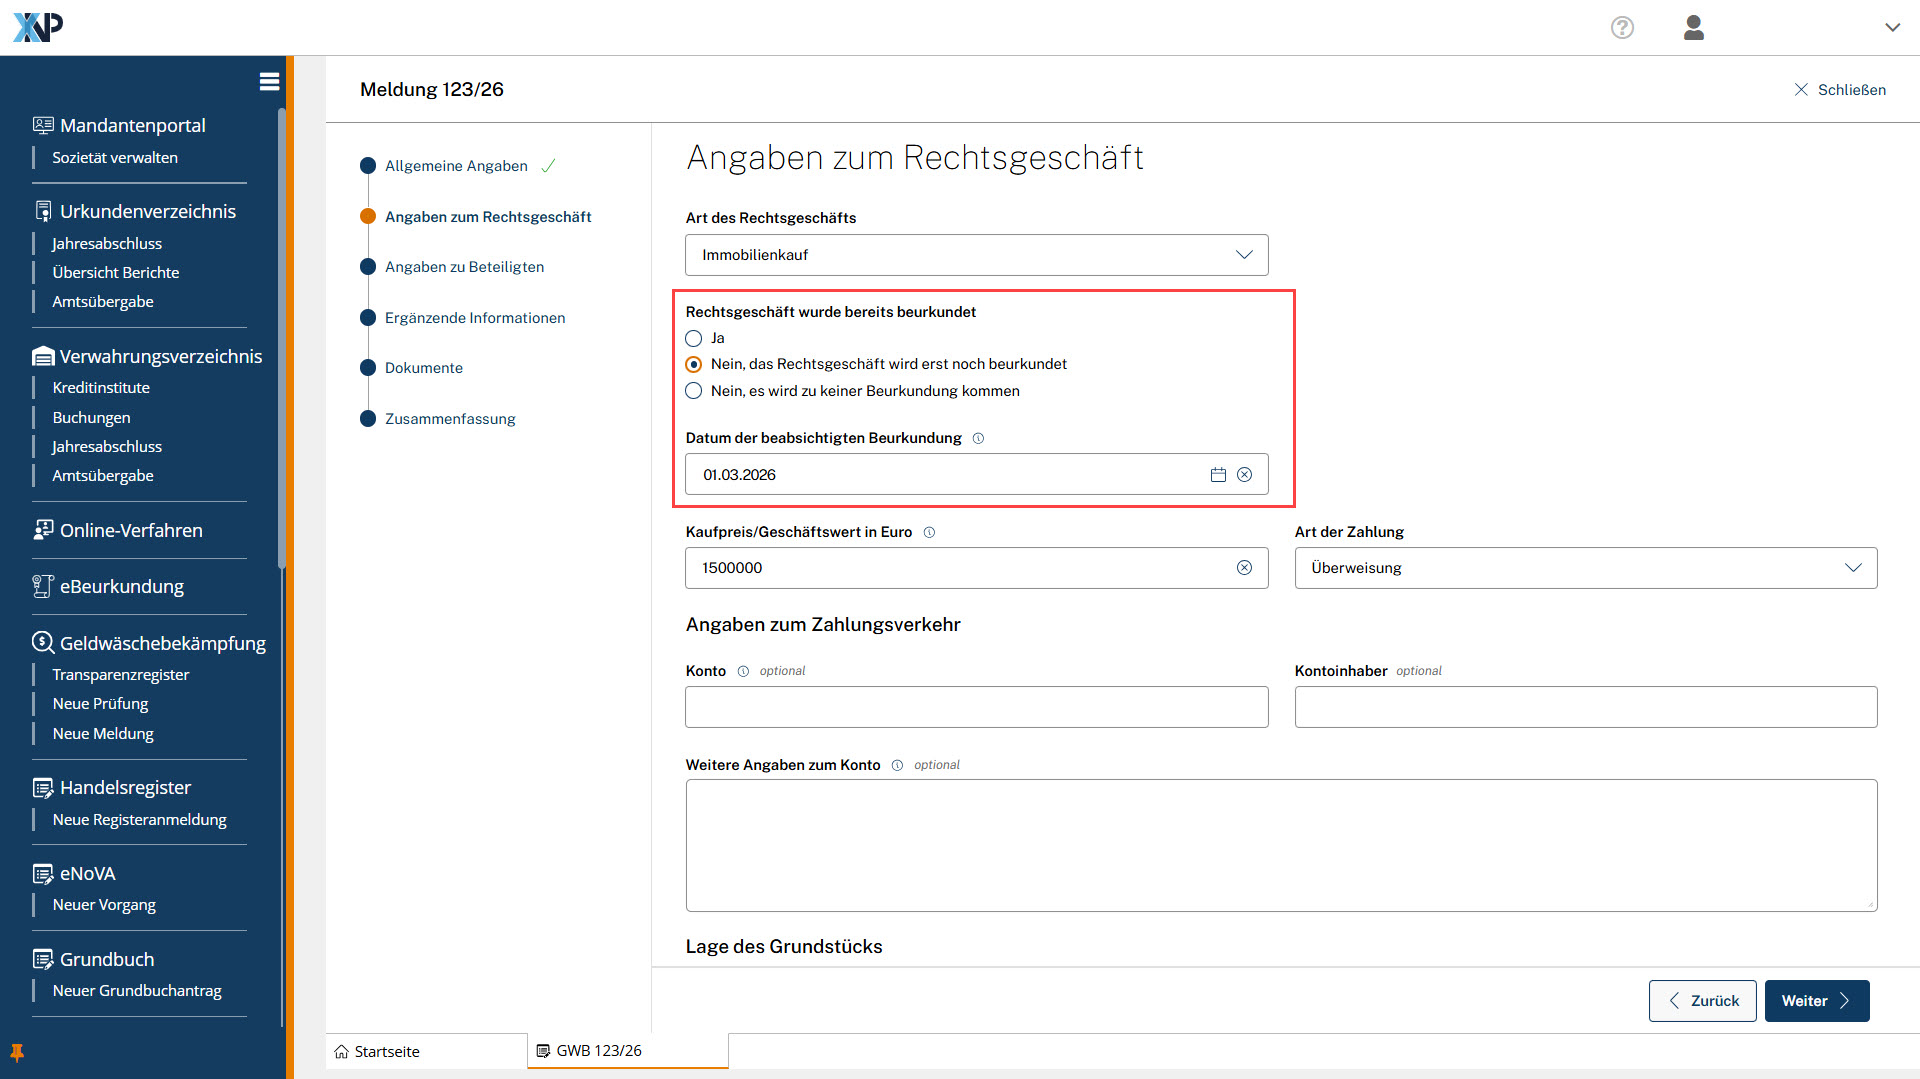
Task: Select the 'Ja' radio option
Action: click(x=694, y=339)
